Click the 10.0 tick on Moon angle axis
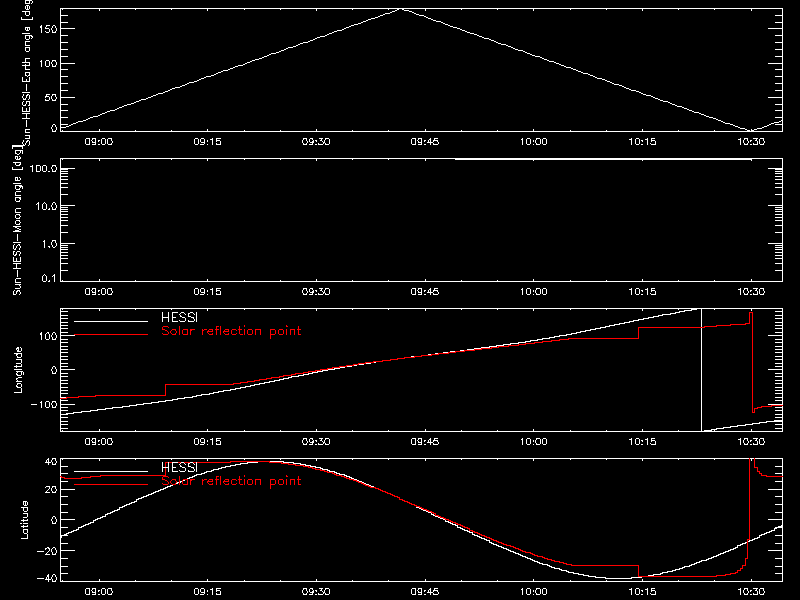Image resolution: width=800 pixels, height=600 pixels. coord(46,206)
